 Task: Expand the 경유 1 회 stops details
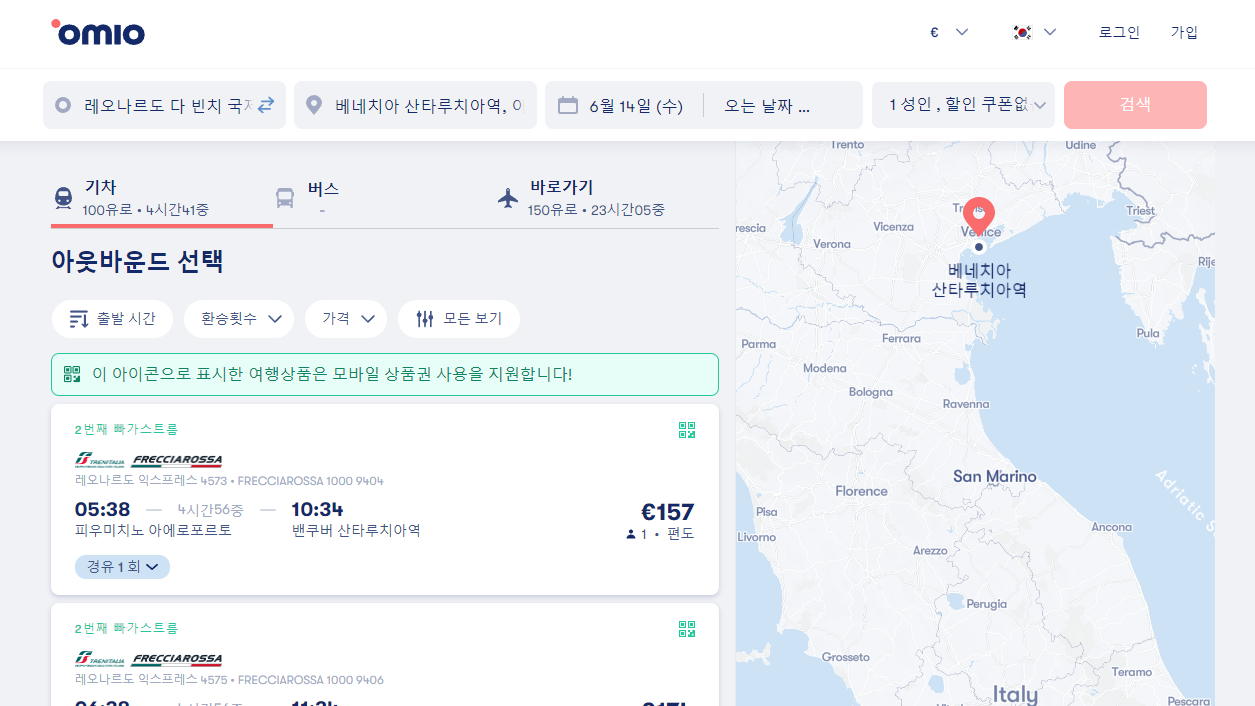click(122, 567)
